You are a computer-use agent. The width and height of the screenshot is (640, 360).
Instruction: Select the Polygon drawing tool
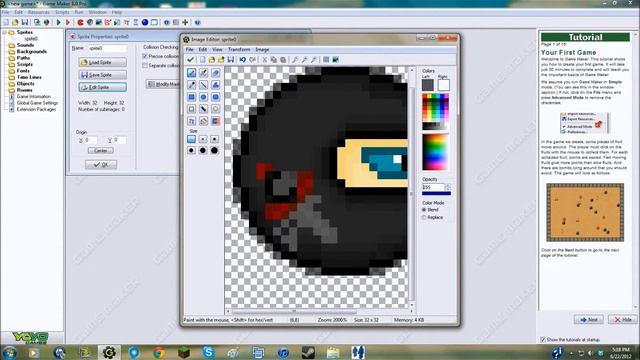(x=216, y=85)
